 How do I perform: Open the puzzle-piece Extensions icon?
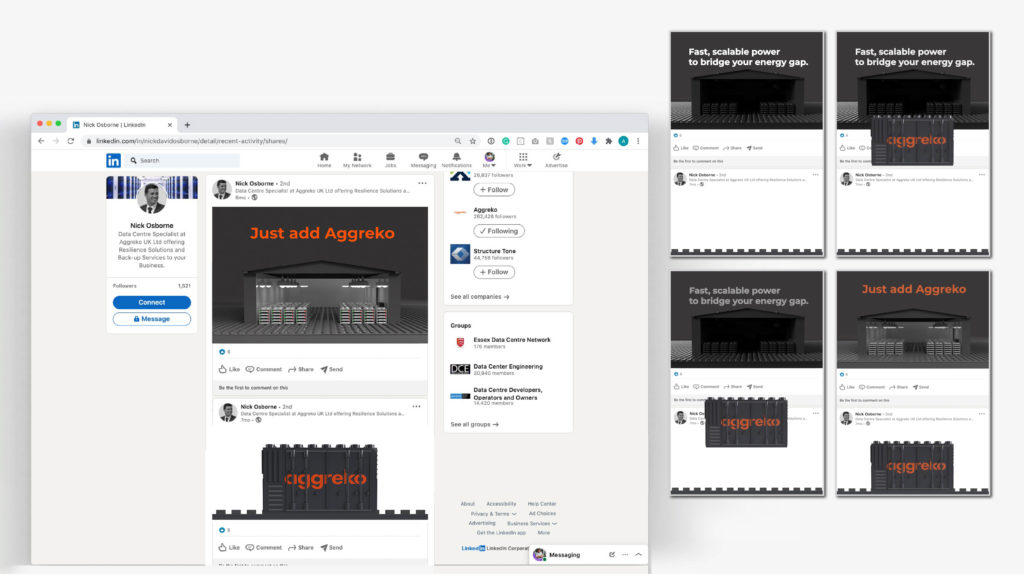(609, 141)
